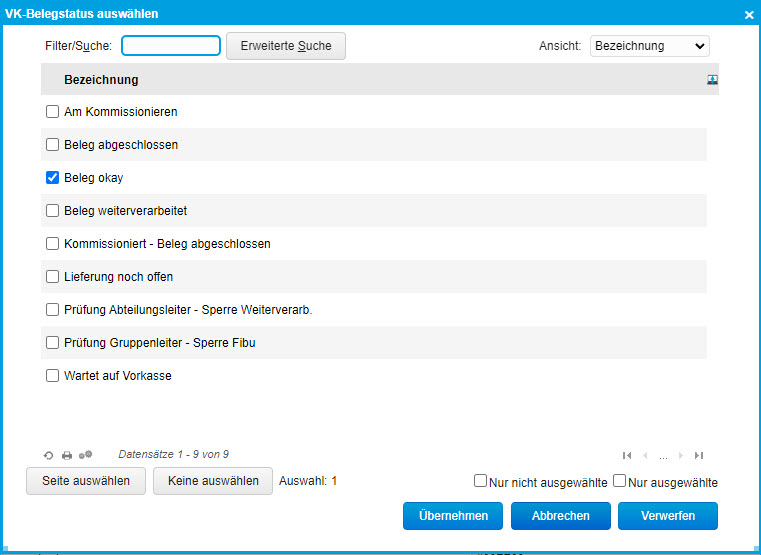
Task: Enable the Nur nicht ausgewählte checkbox
Action: 481,481
